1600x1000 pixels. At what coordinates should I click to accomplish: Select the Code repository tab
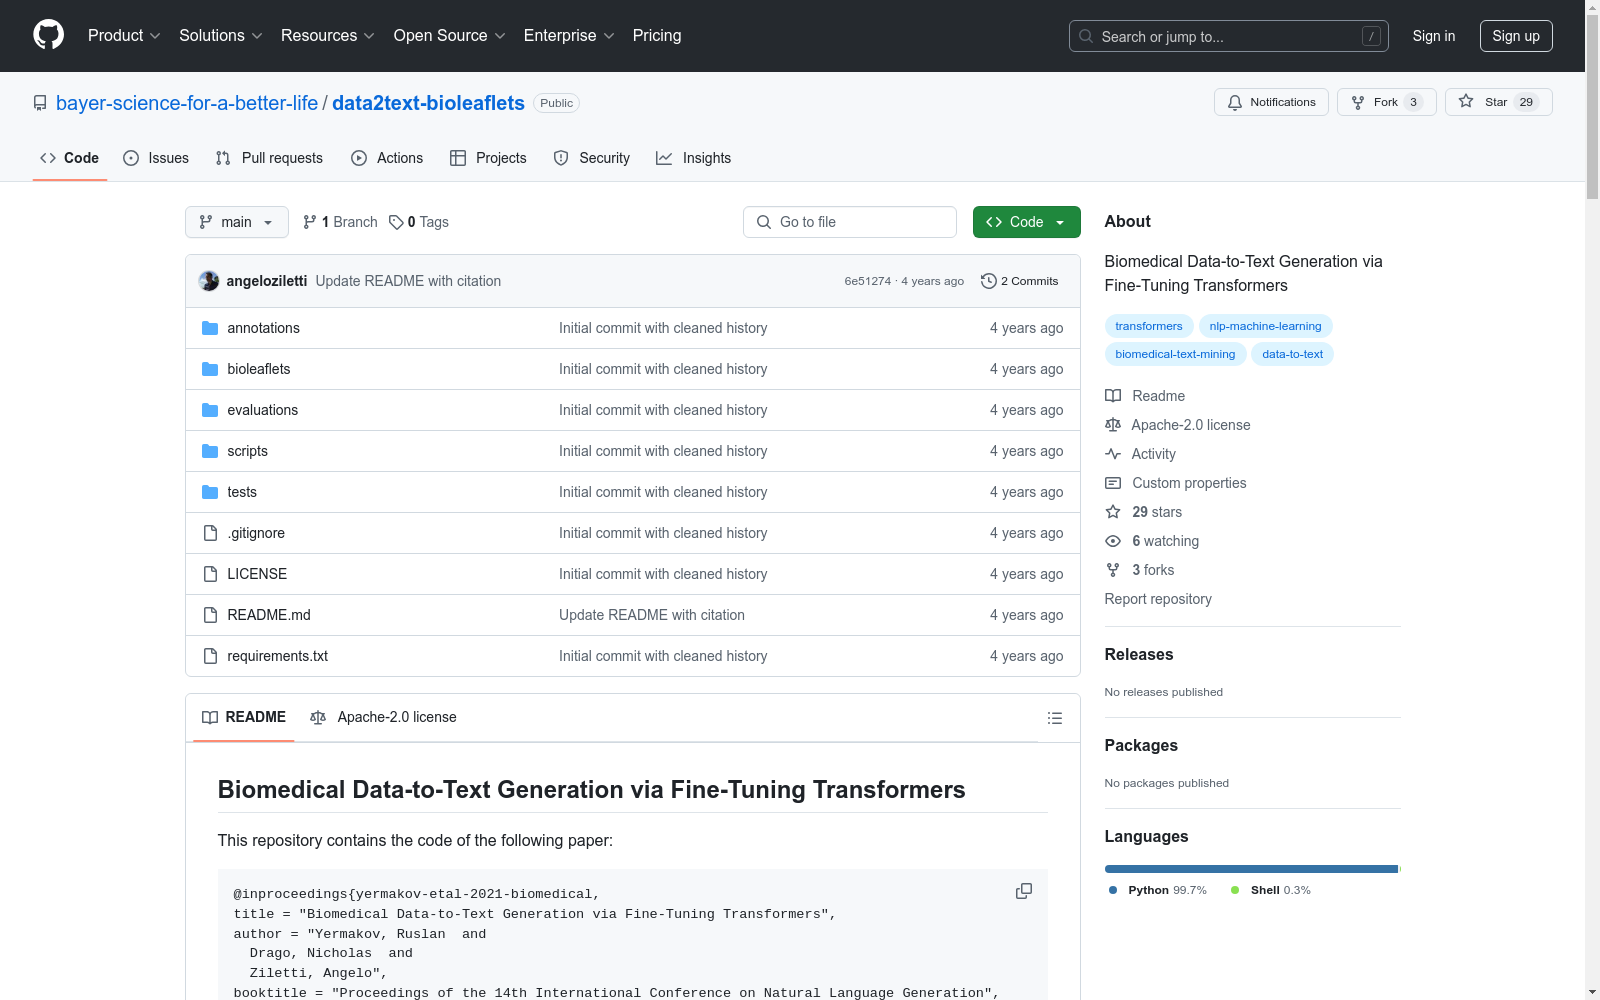click(70, 158)
